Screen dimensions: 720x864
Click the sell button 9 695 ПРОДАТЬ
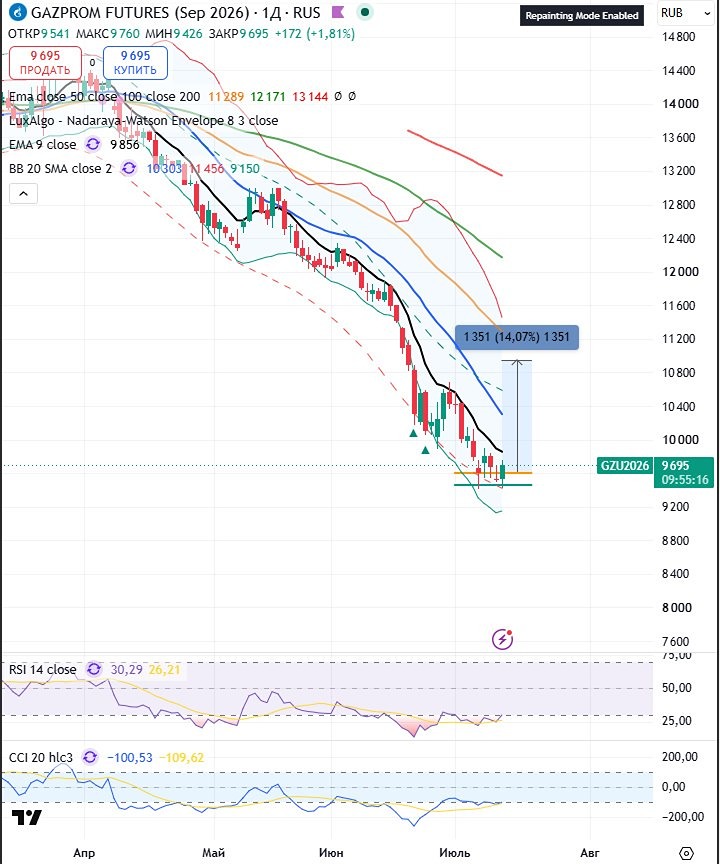tap(45, 63)
